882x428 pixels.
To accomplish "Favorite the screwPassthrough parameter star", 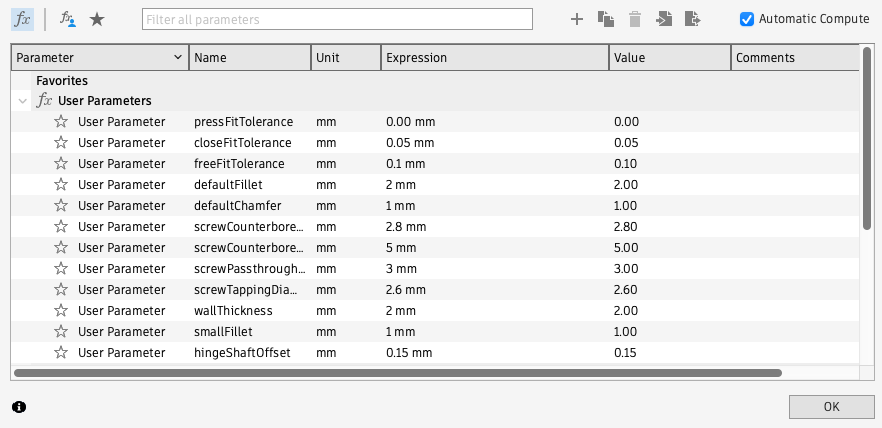I will [x=61, y=268].
